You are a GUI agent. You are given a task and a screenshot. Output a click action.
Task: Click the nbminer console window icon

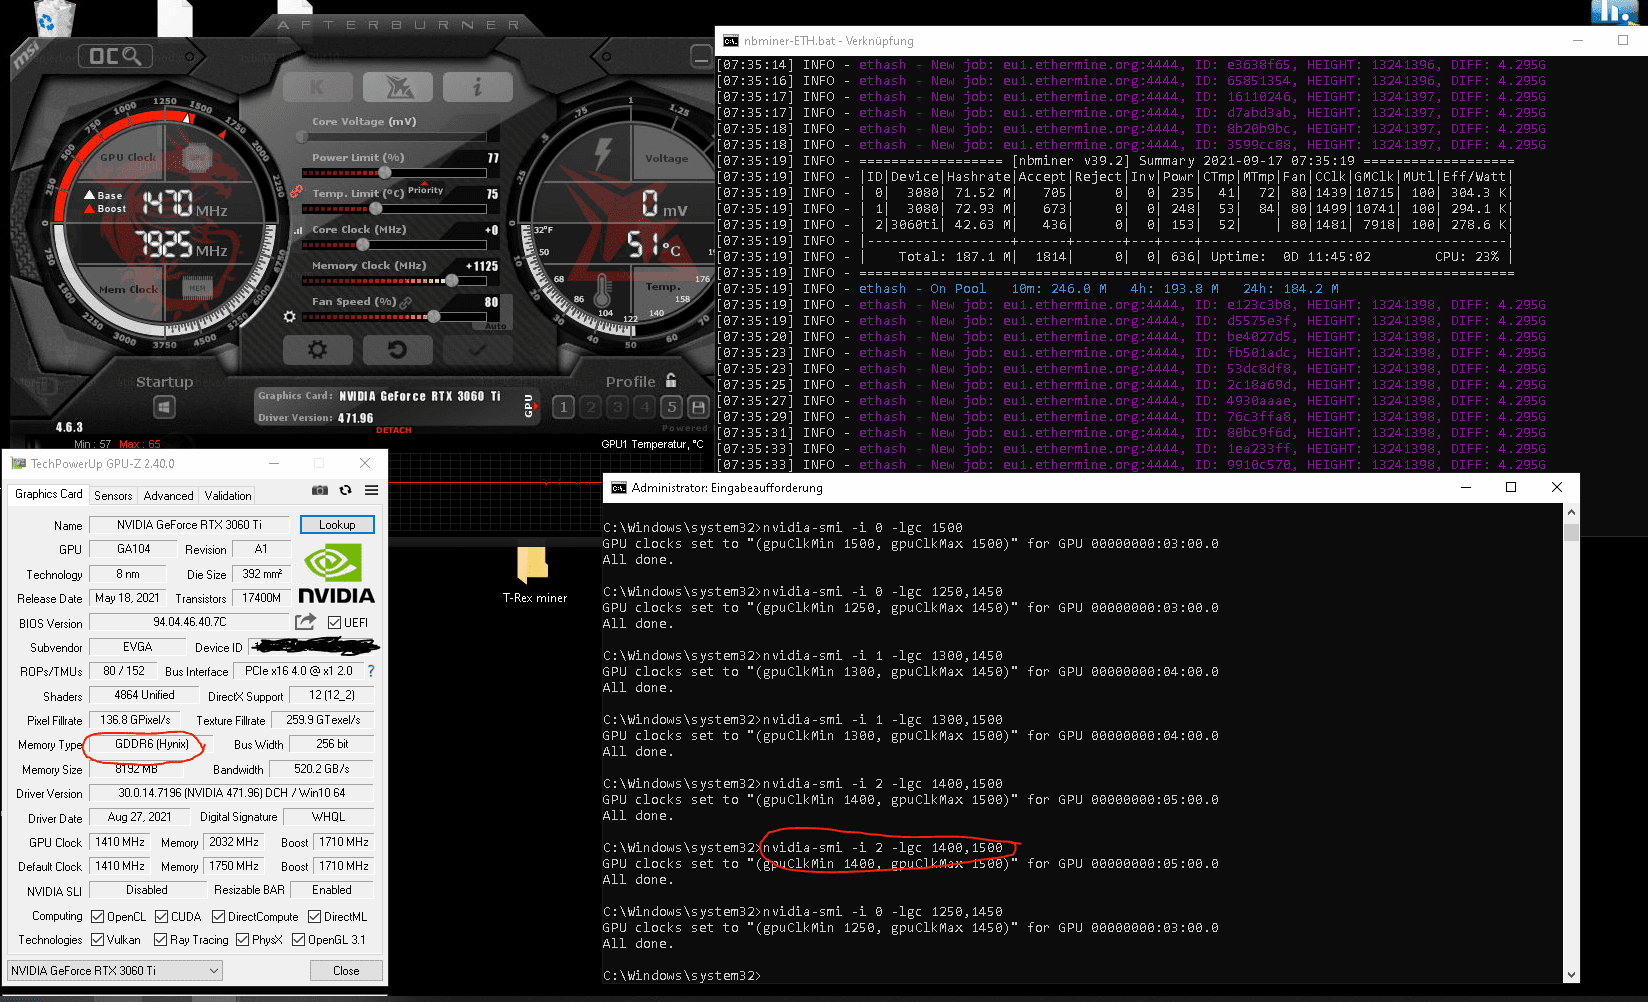(731, 41)
